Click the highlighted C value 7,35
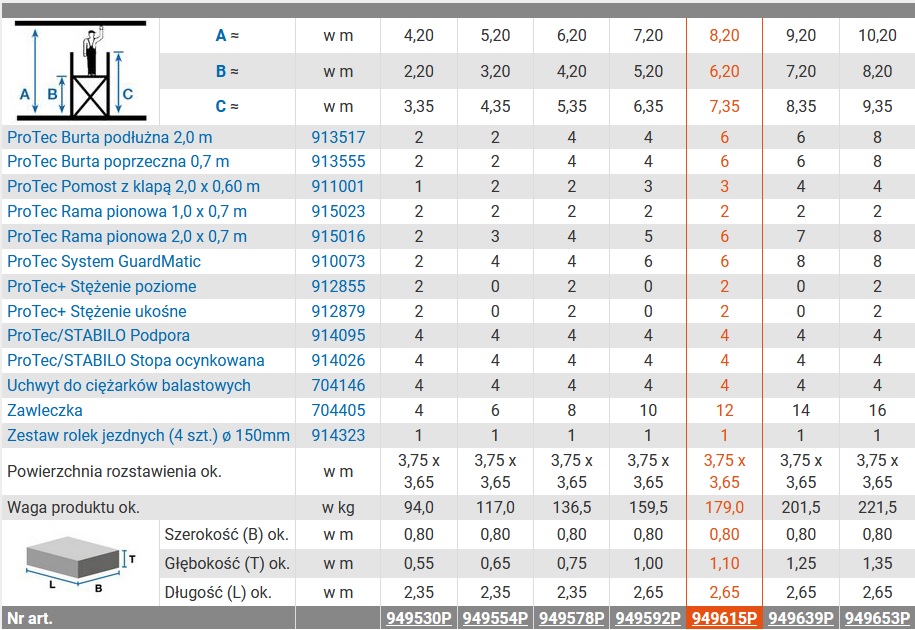The image size is (915, 630). pos(724,106)
